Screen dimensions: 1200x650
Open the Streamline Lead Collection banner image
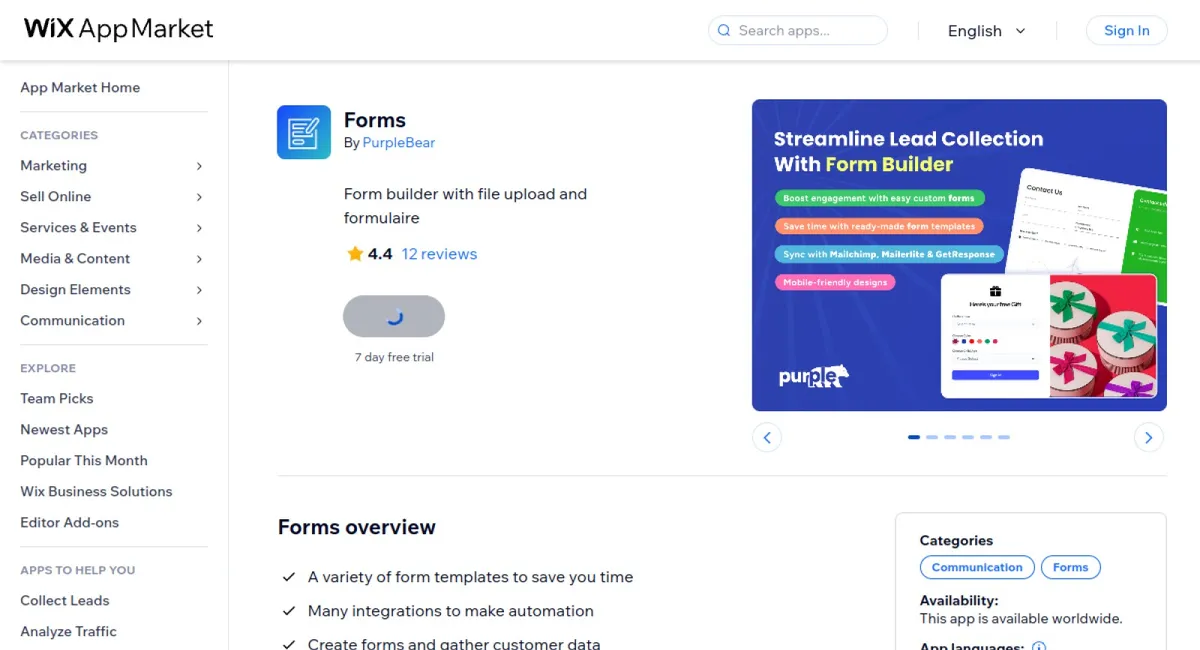[x=959, y=255]
